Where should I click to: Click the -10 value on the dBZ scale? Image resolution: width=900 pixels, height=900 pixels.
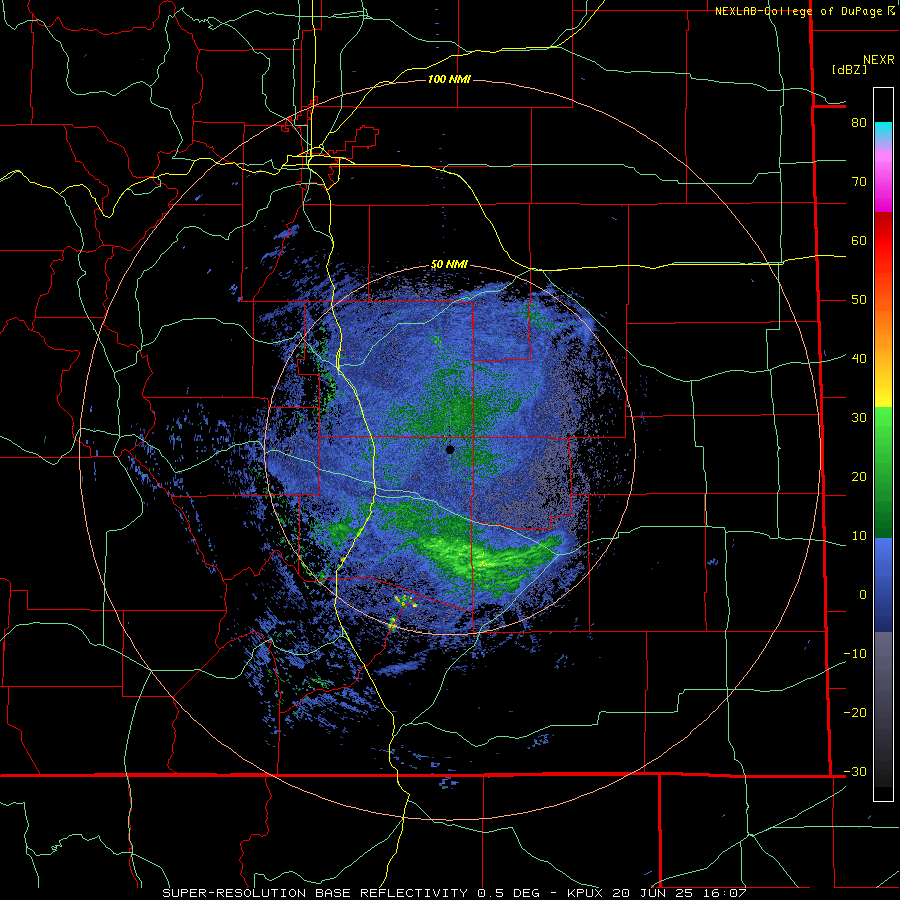[855, 654]
